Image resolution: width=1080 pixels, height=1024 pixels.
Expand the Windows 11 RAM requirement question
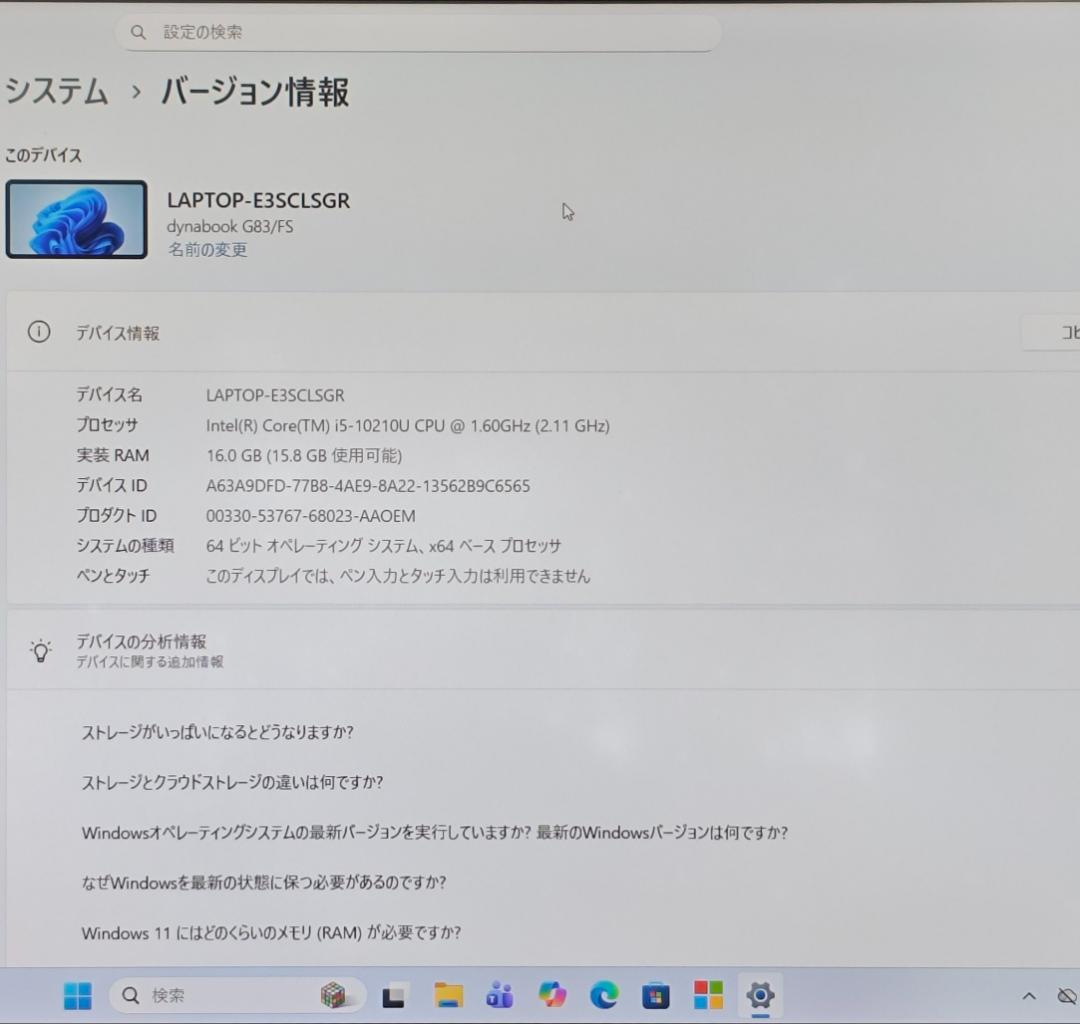point(270,933)
